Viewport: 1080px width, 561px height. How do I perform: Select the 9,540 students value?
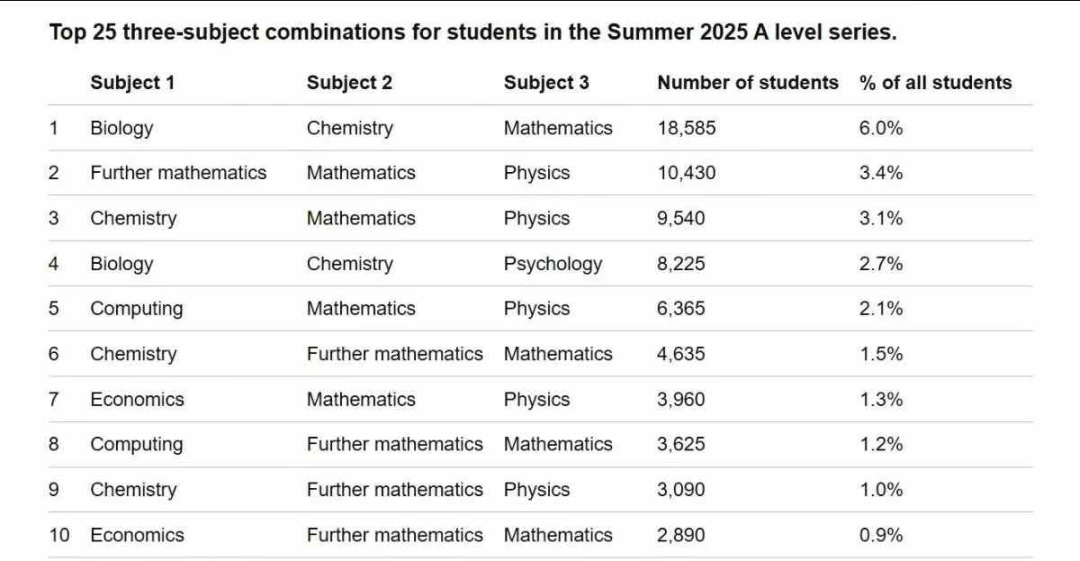pyautogui.click(x=680, y=218)
